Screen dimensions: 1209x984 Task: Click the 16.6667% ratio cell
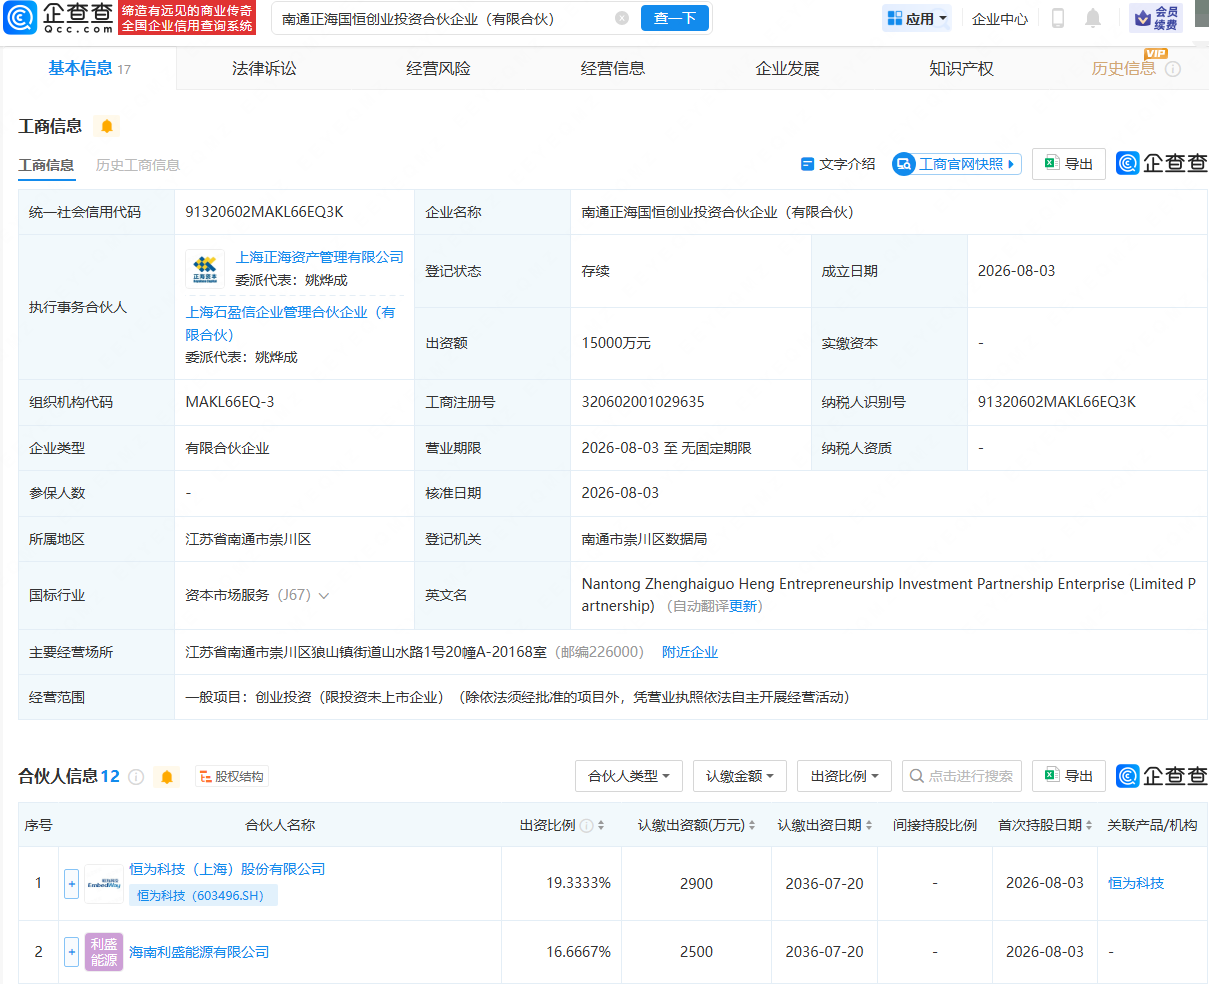pos(578,952)
